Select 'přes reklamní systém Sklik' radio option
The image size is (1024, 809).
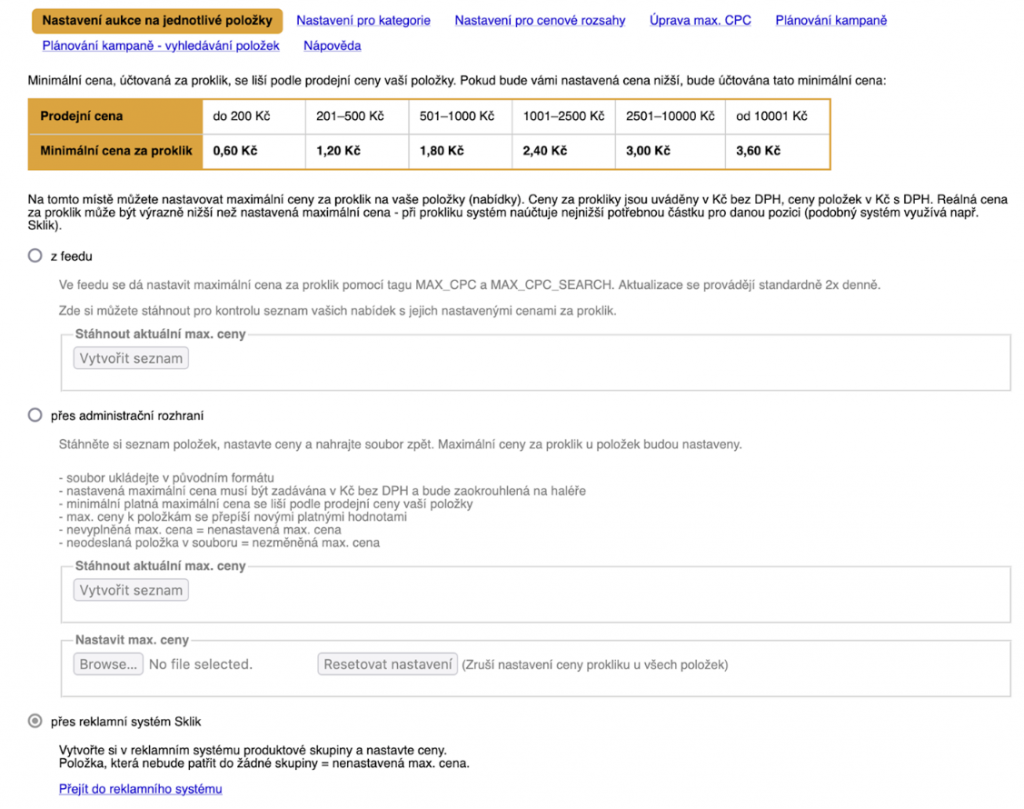click(35, 721)
